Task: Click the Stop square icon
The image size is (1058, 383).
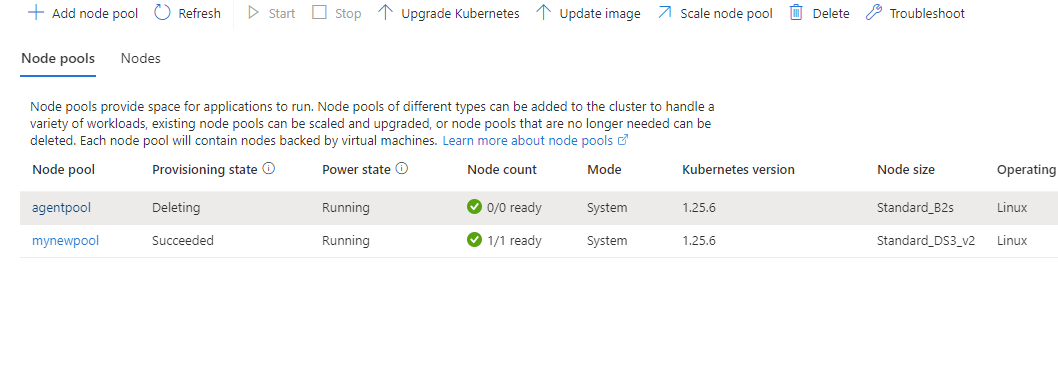Action: click(x=320, y=13)
